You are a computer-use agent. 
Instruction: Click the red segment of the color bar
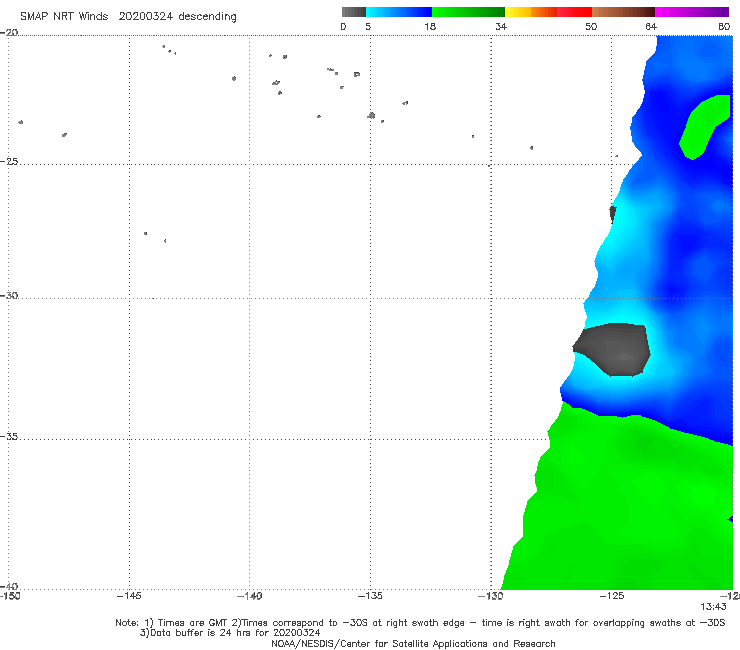point(574,12)
